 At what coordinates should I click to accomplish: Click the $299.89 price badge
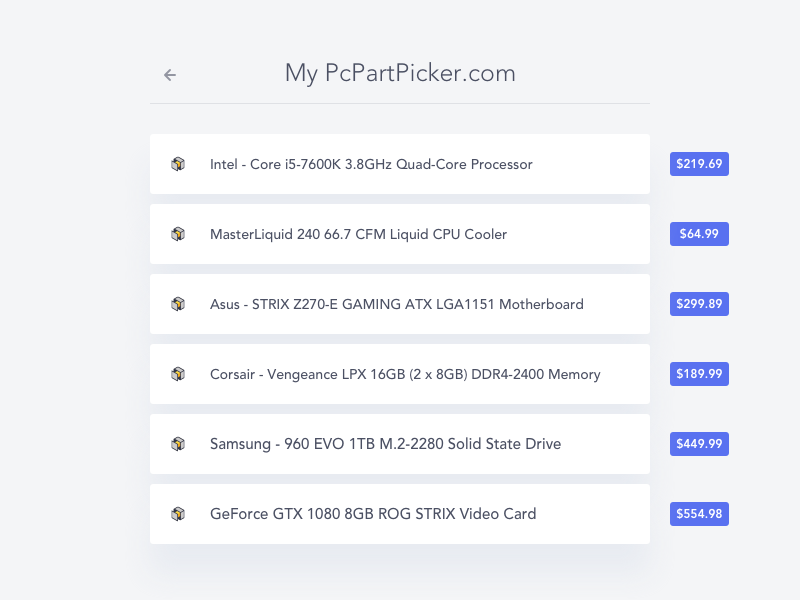[699, 304]
